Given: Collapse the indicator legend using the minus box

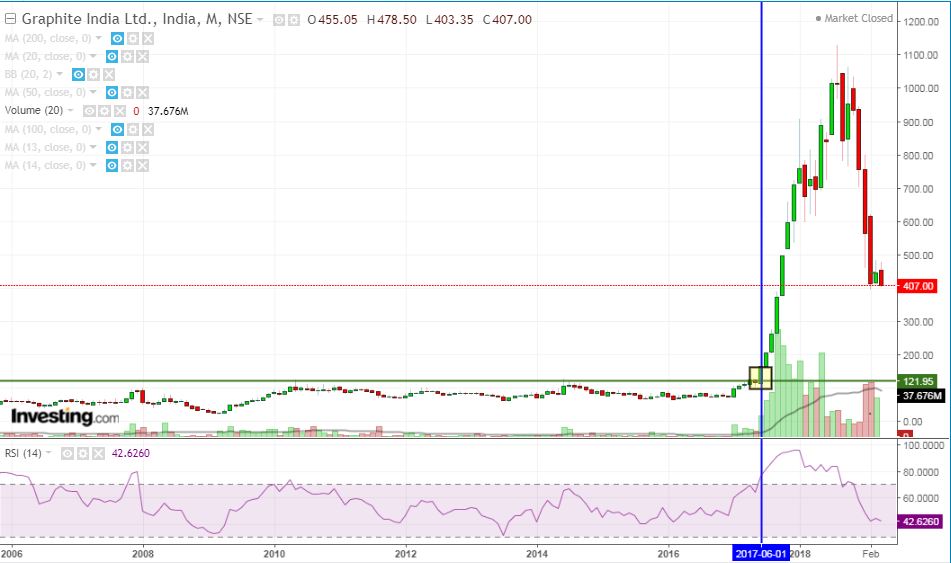Looking at the screenshot, I should tap(10, 19).
